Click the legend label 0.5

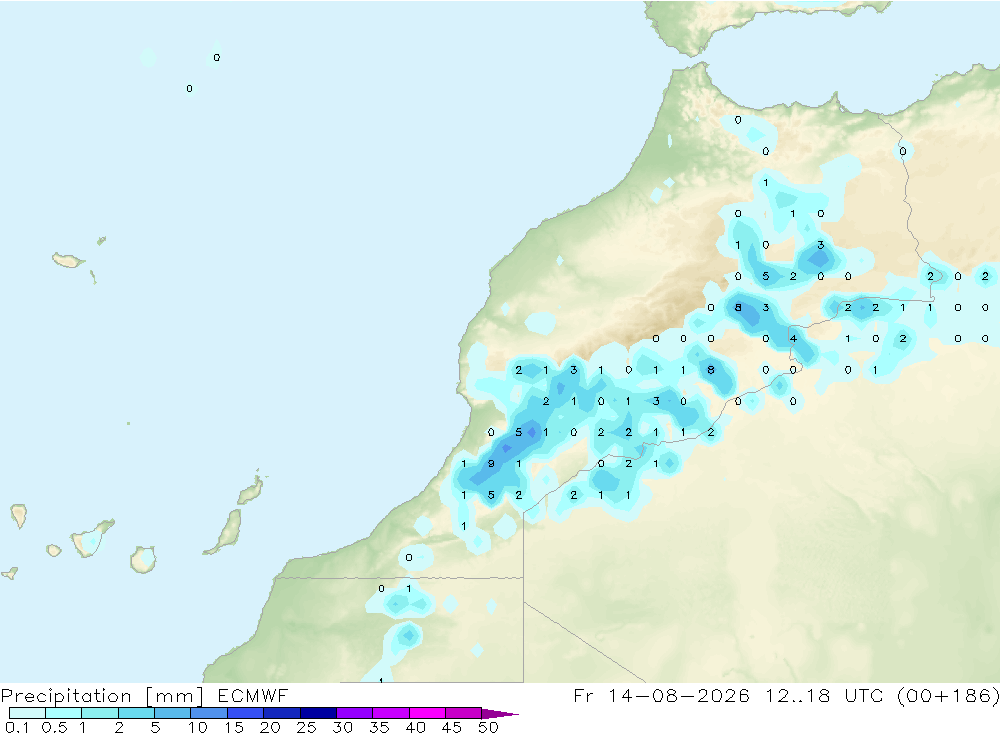54,727
